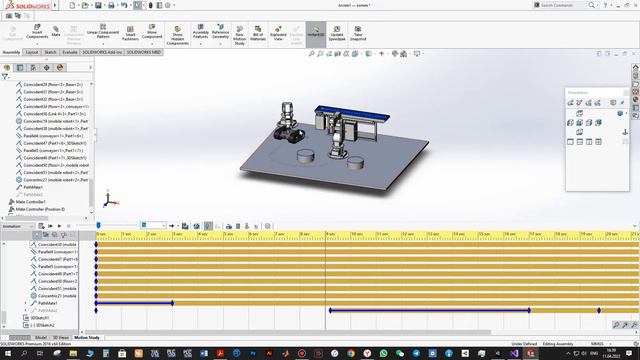Viewport: 640px width, 360px height.
Task: Open the dropdown under Assembly Features
Action: point(200,44)
